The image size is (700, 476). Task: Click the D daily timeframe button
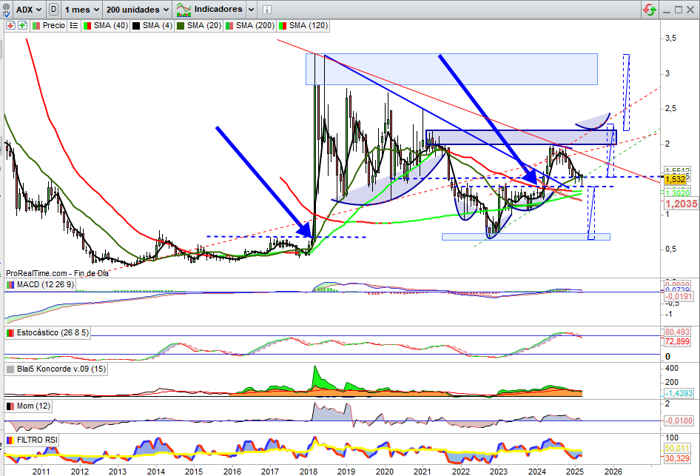(53, 9)
